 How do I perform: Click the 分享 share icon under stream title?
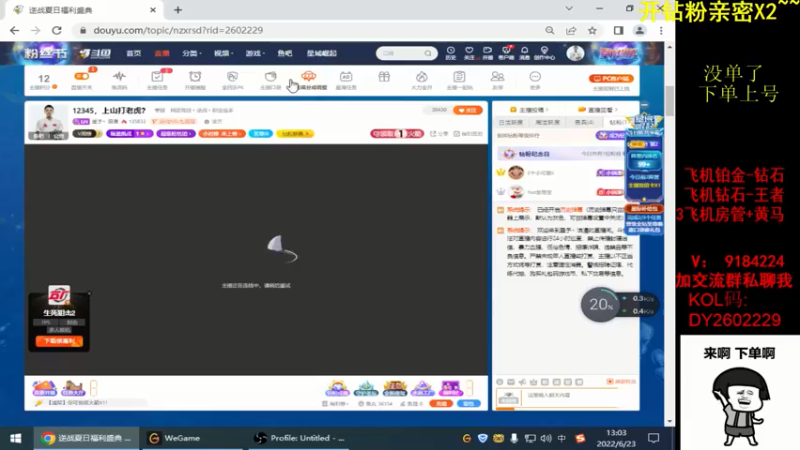pyautogui.click(x=439, y=134)
